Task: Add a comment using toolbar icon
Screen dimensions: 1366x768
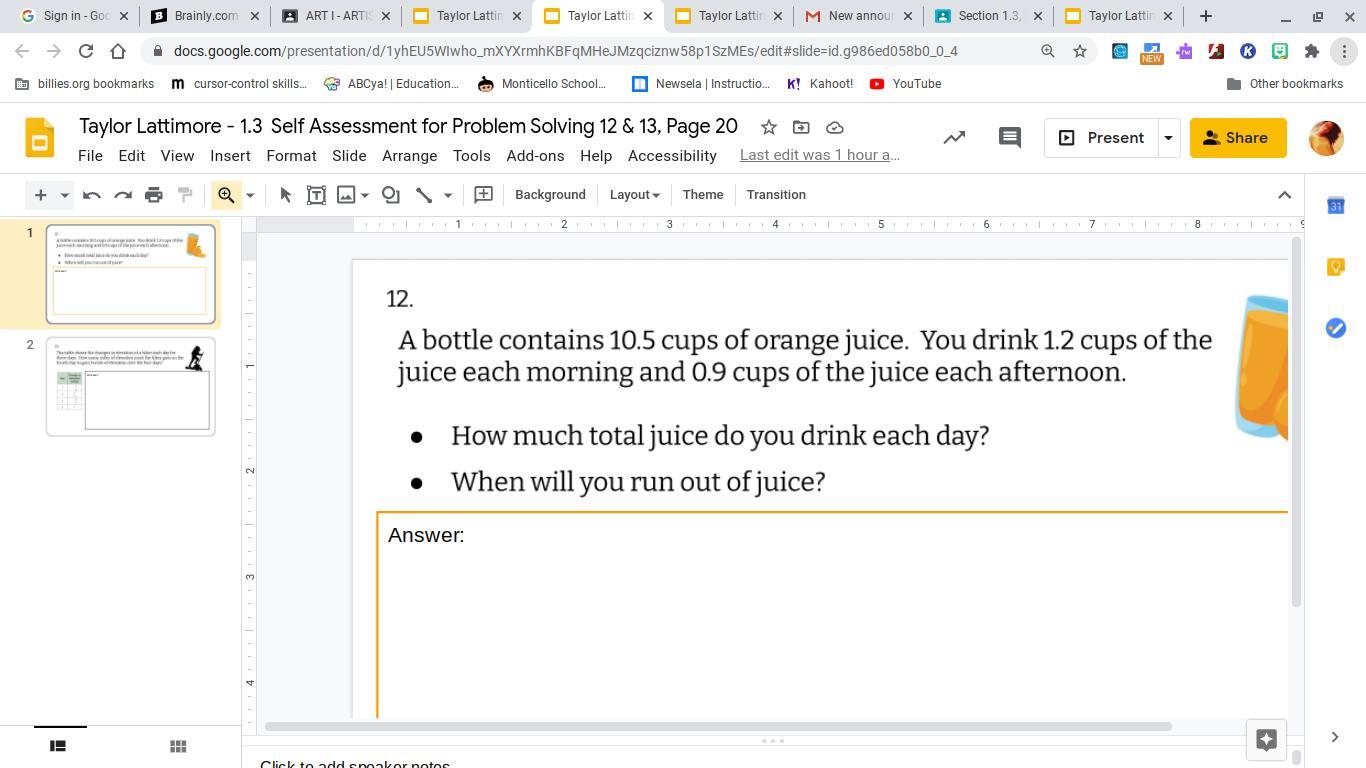Action: (x=483, y=195)
